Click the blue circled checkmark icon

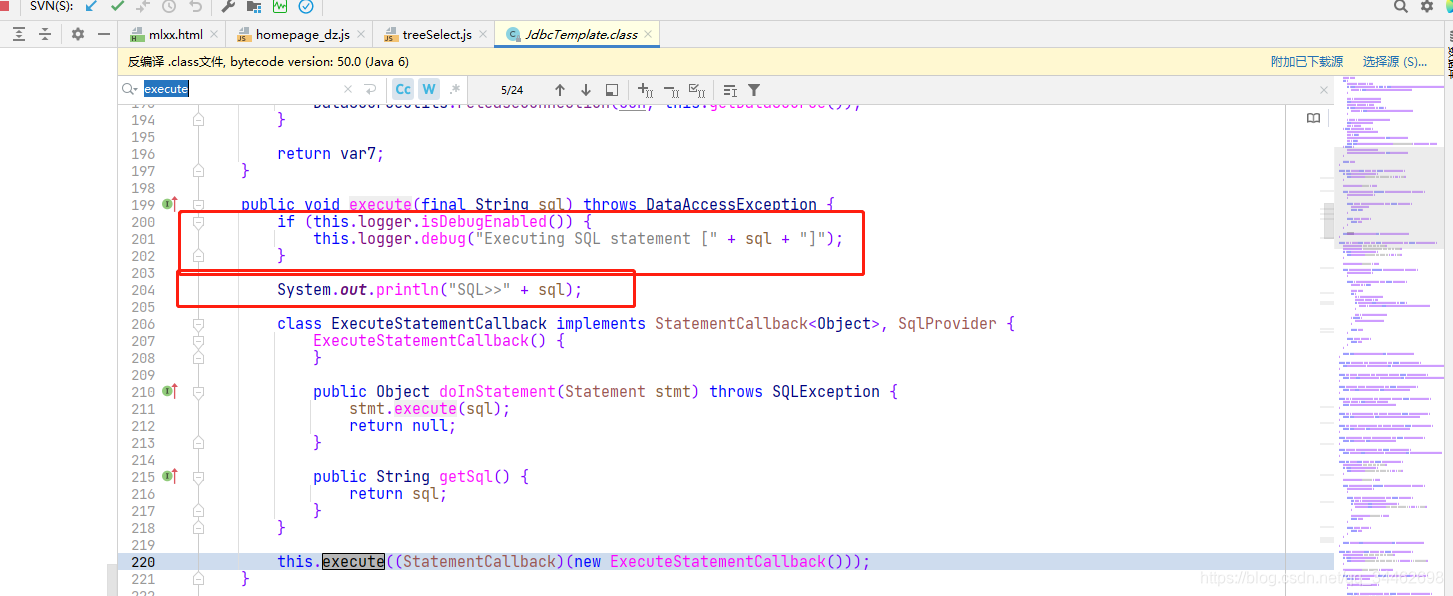[306, 6]
